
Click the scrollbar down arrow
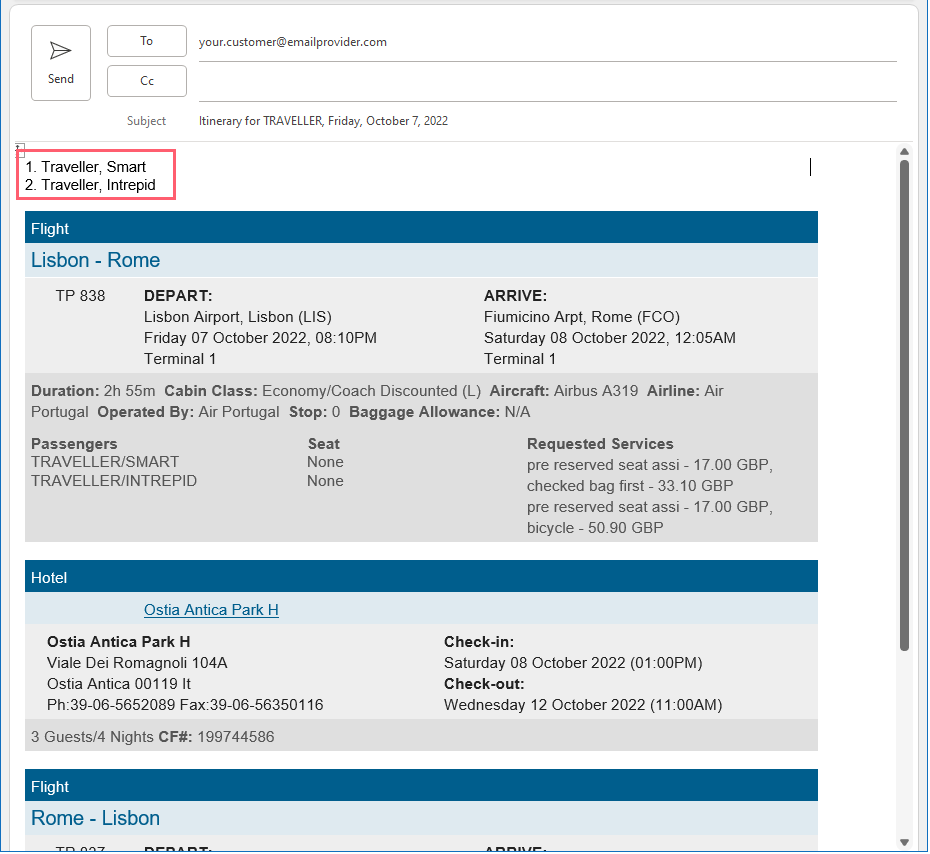point(904,842)
